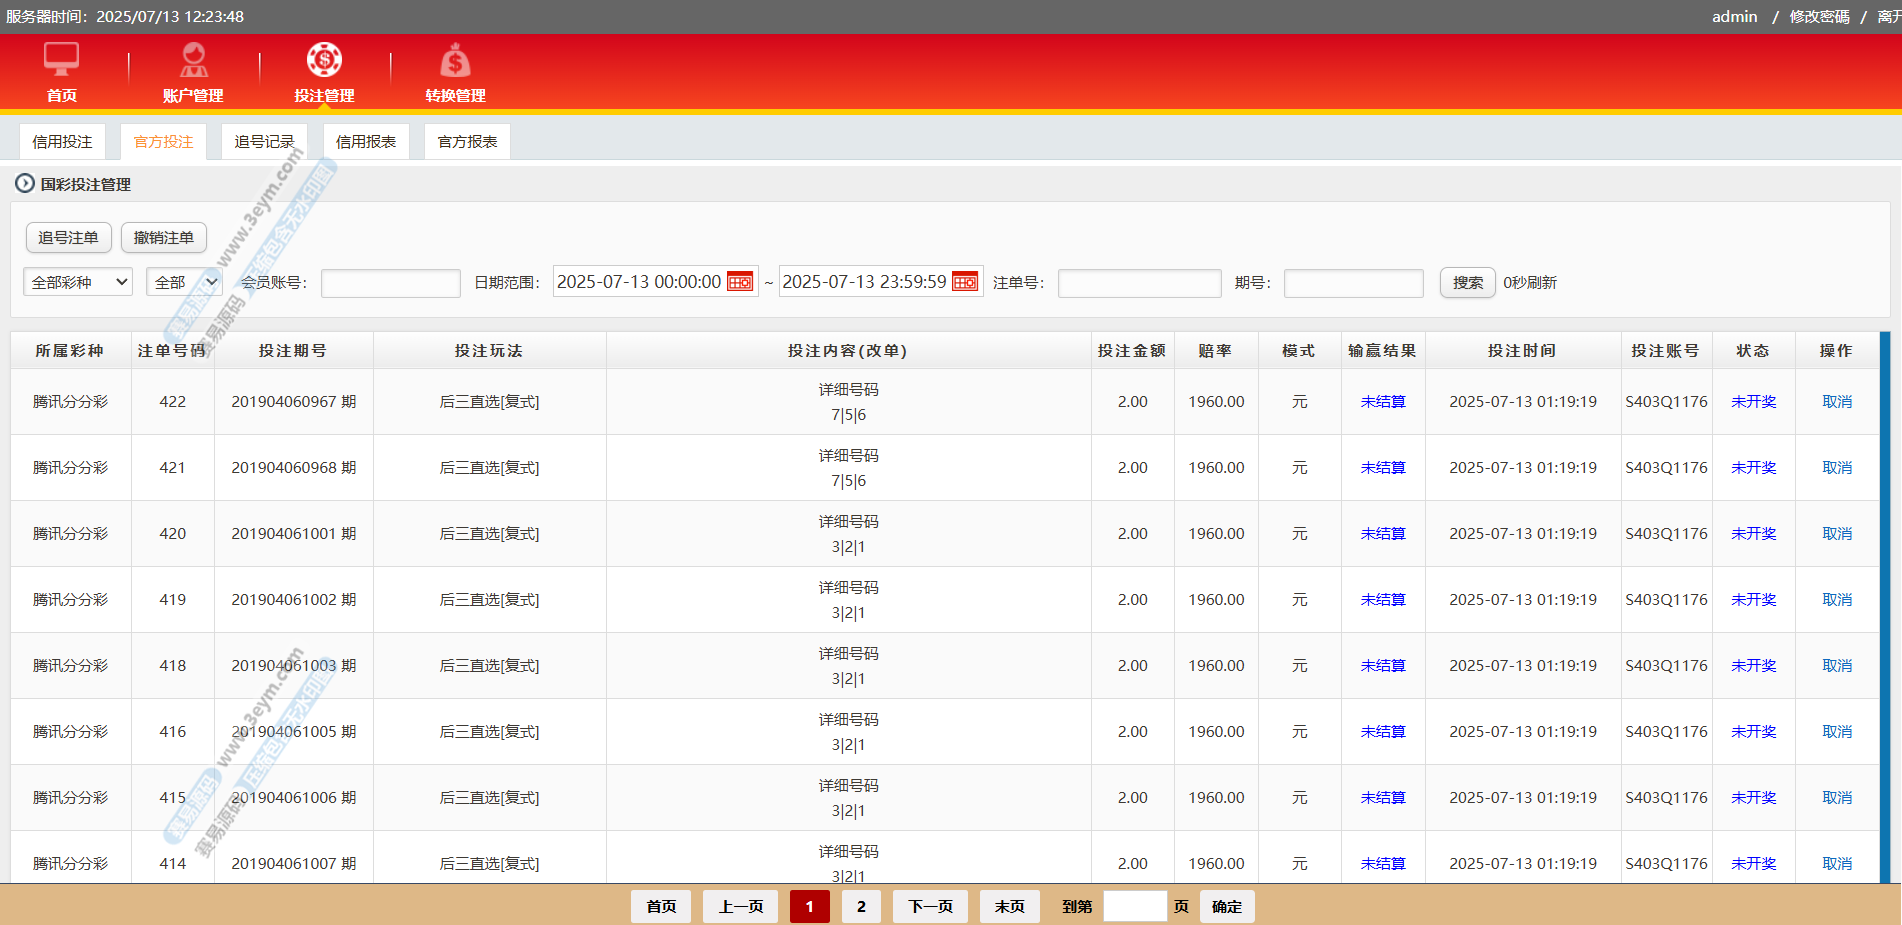Click the Home monitor icon

pyautogui.click(x=61, y=60)
